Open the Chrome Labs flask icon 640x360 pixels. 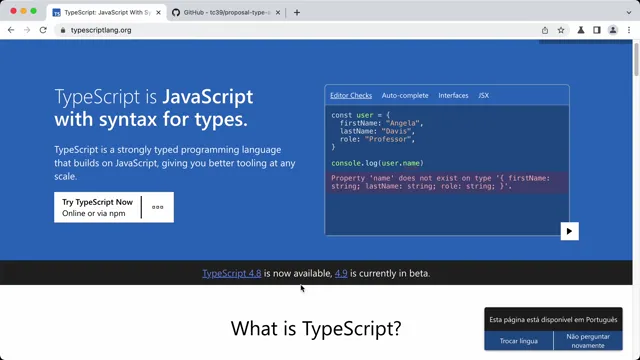(x=581, y=30)
